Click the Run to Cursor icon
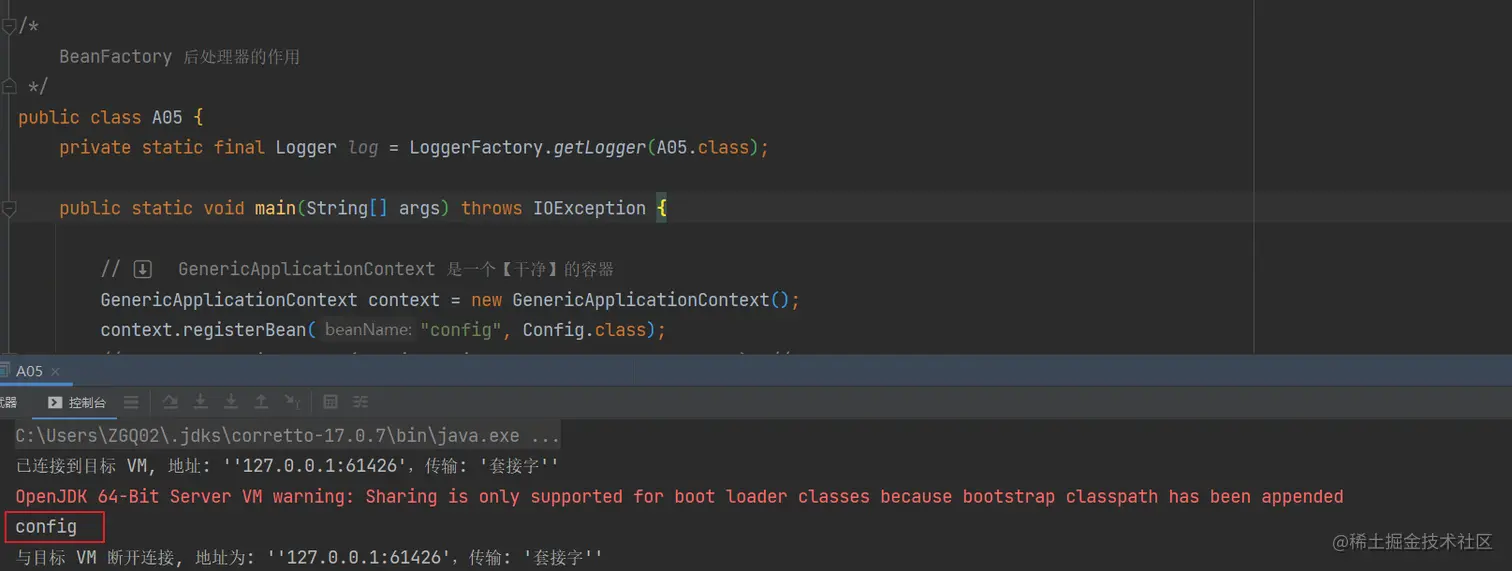The image size is (1512, 571). 292,402
